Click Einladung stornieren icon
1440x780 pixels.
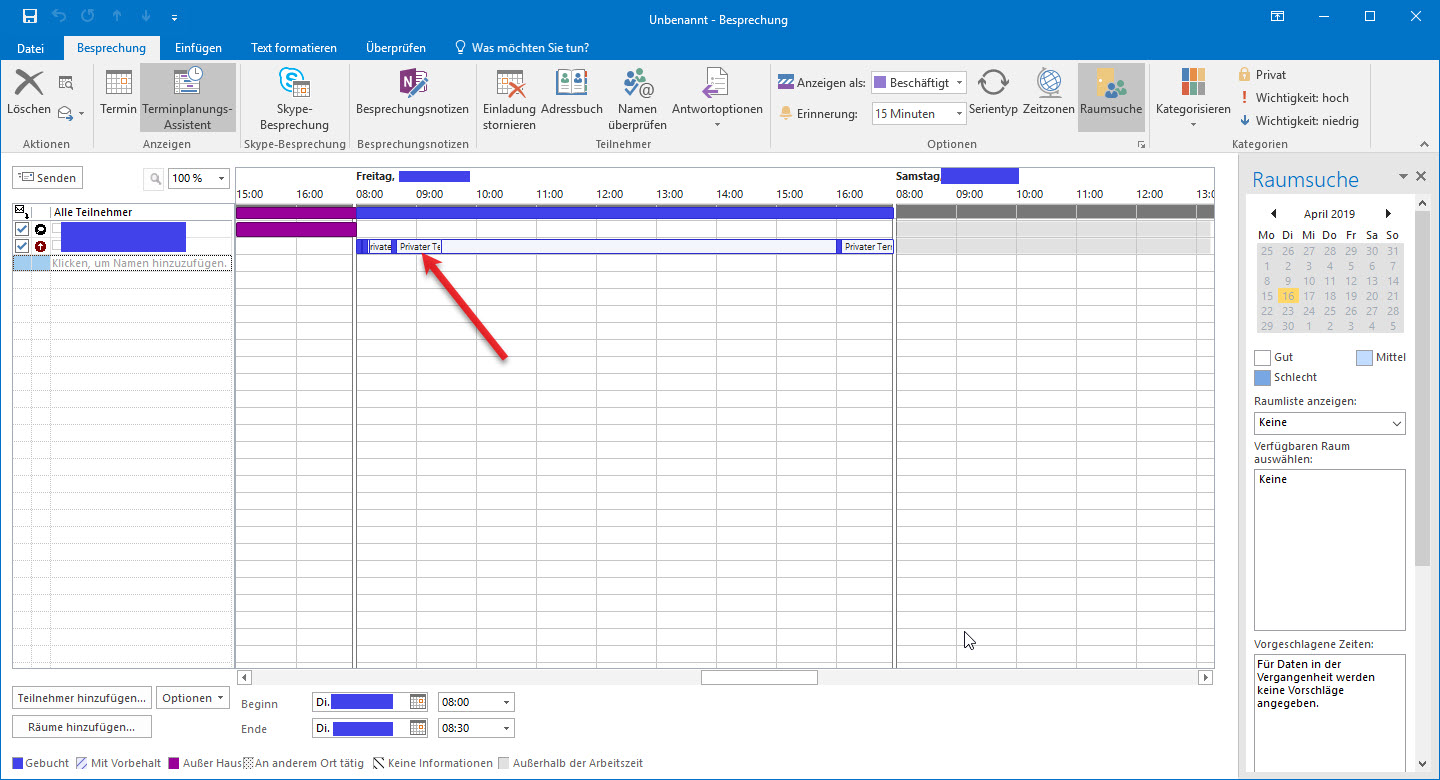point(509,84)
